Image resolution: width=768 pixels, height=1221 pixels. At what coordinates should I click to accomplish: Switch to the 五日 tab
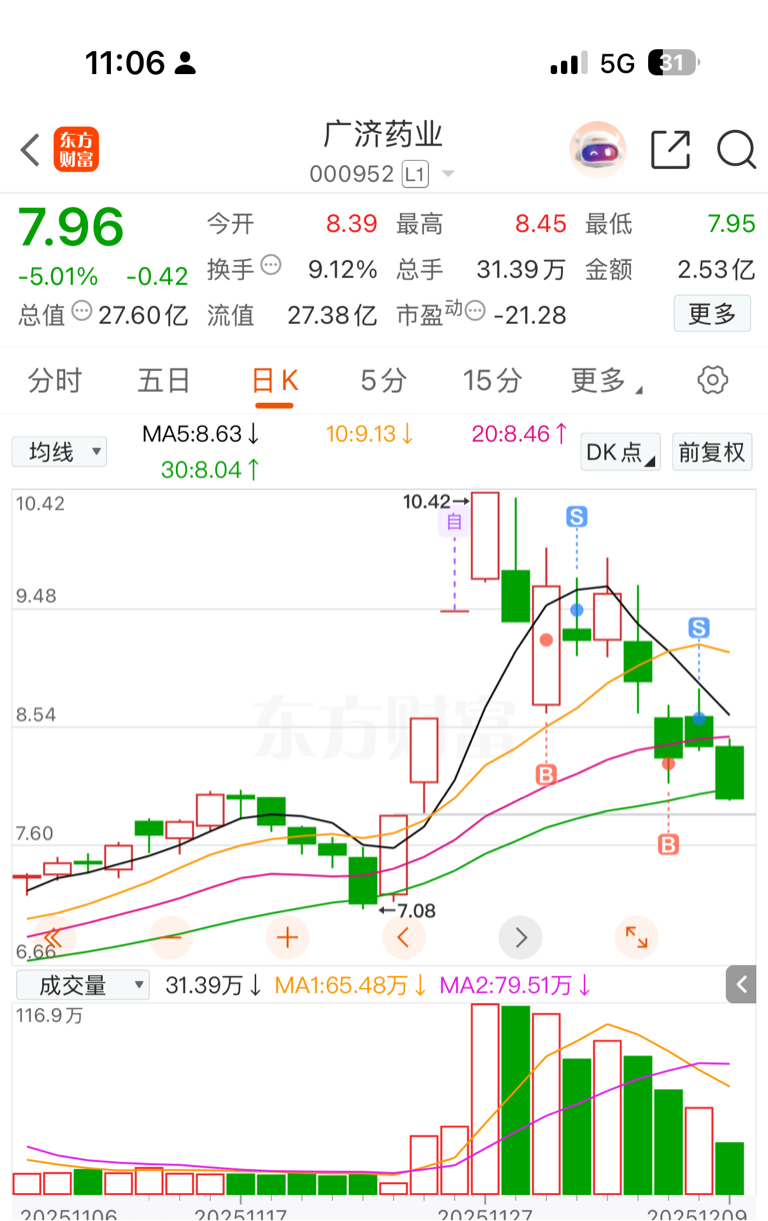[x=164, y=381]
